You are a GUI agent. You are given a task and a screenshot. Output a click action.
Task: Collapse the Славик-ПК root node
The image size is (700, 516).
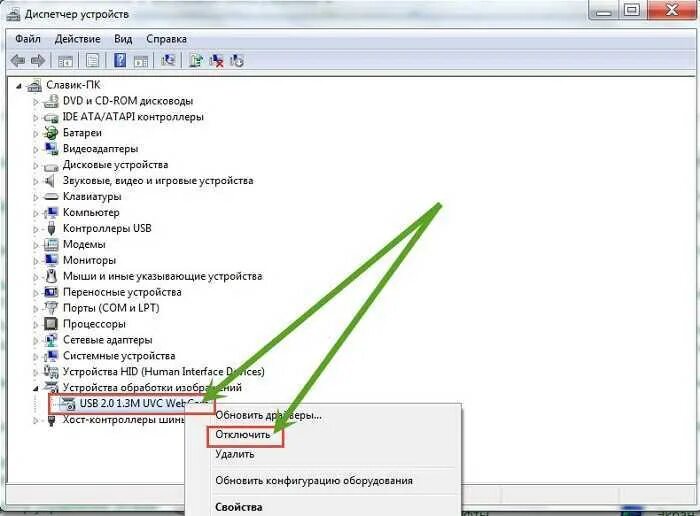(19, 86)
